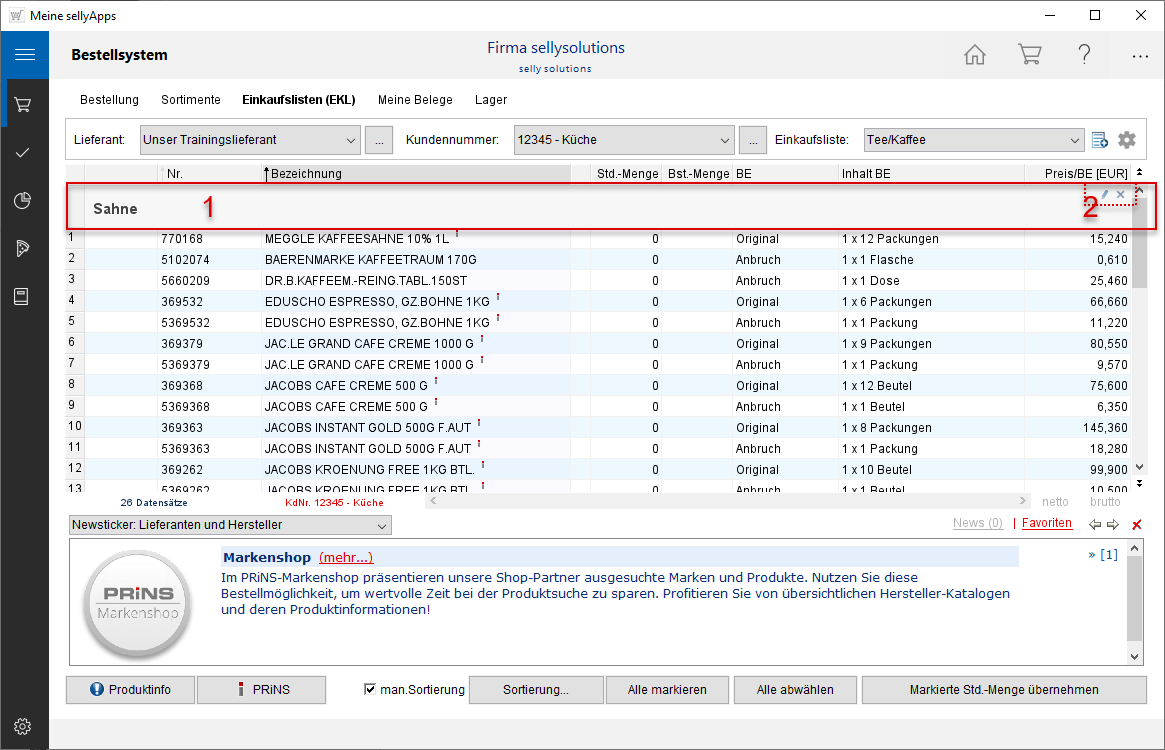1165x750 pixels.
Task: Click the question mark help icon
Action: (1084, 55)
